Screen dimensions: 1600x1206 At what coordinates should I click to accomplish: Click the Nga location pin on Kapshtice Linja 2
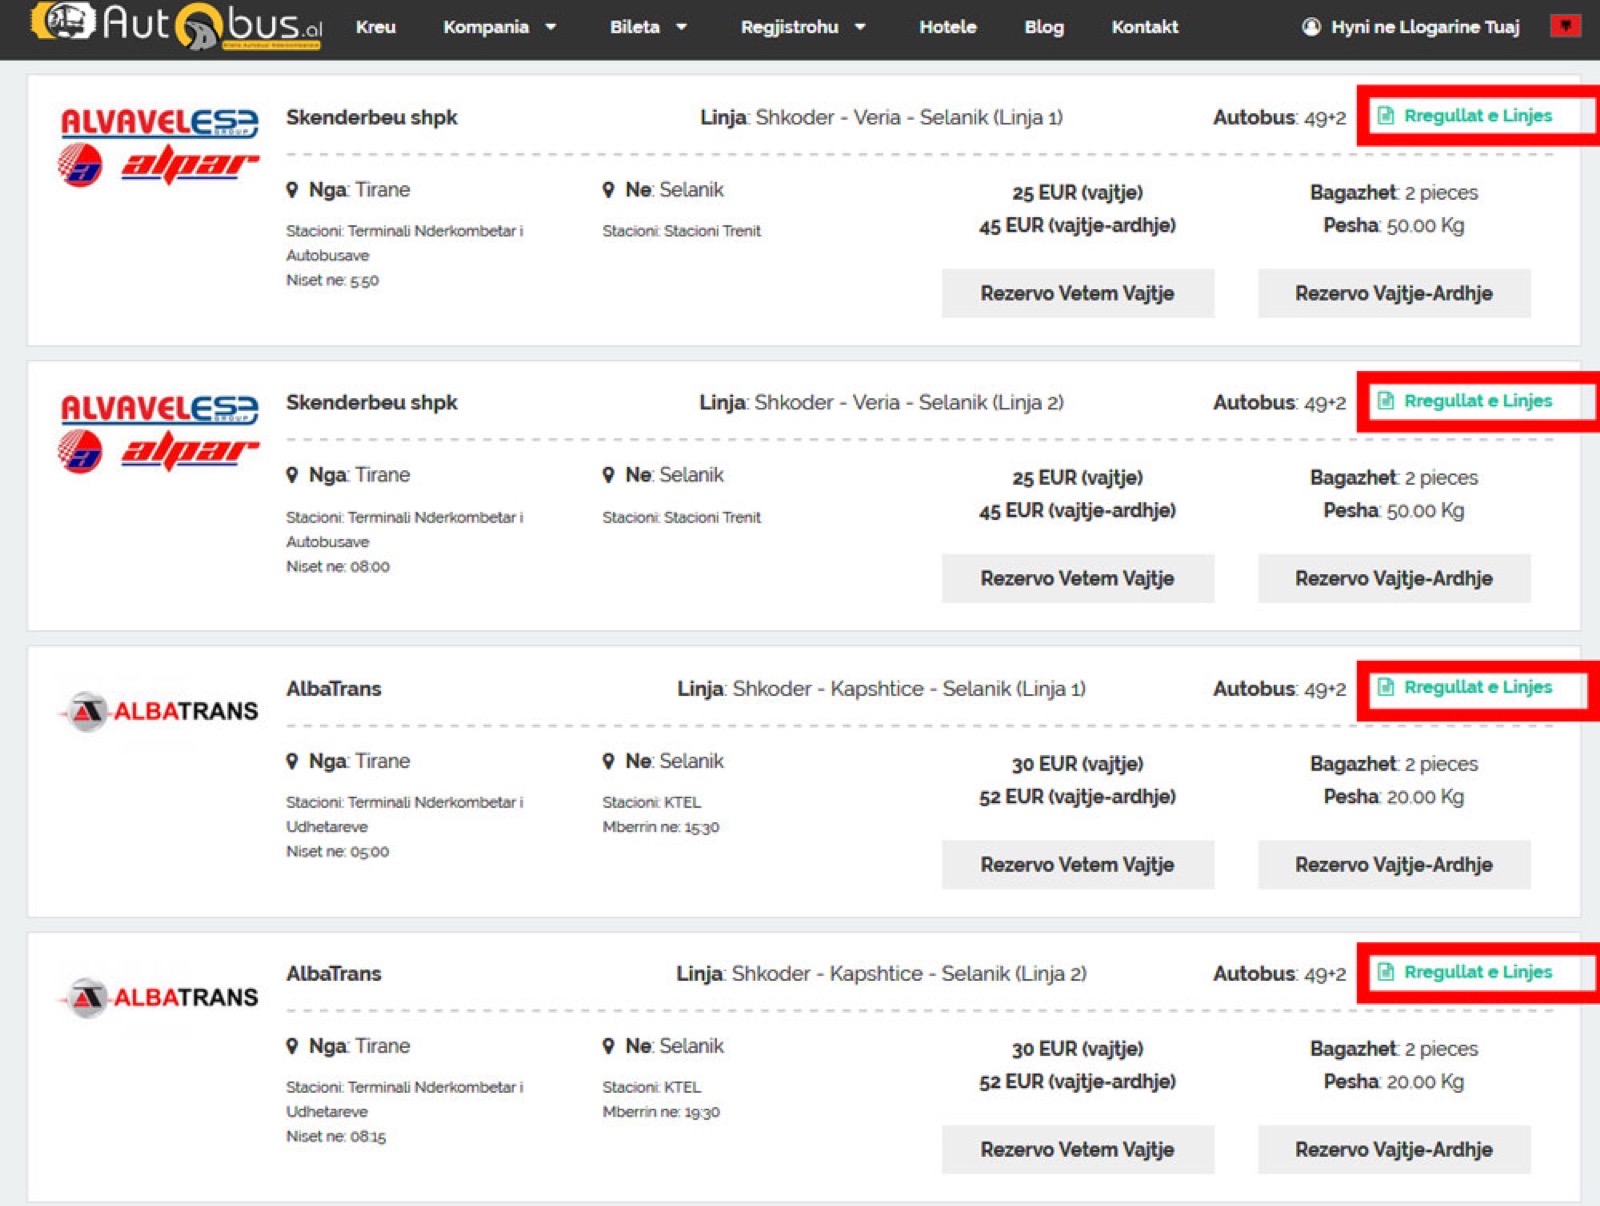click(292, 1046)
